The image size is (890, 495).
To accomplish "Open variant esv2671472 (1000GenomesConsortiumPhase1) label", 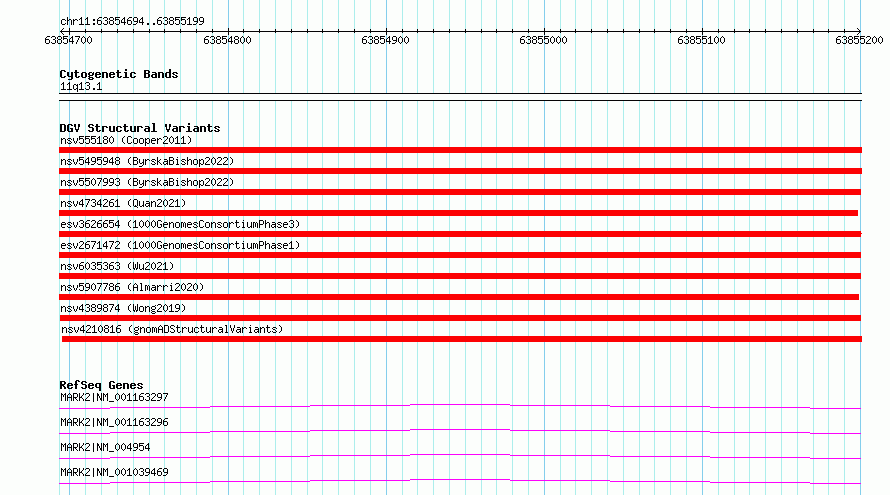I will (x=180, y=245).
